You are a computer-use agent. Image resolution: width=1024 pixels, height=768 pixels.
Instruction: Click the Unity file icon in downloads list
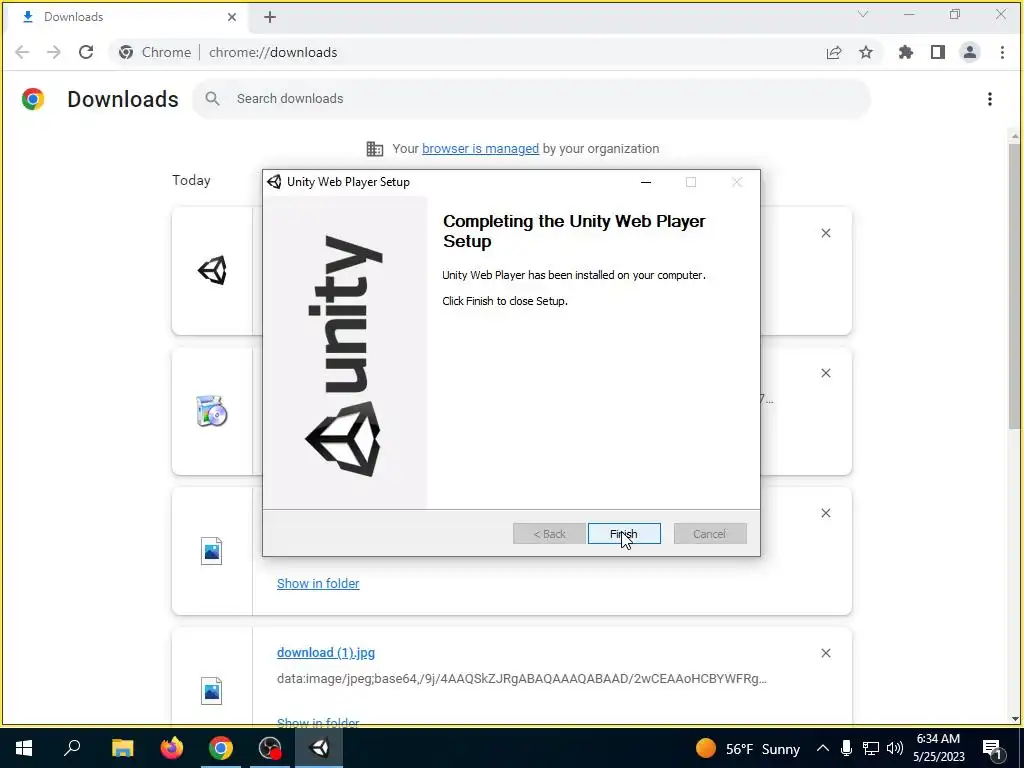pos(212,270)
